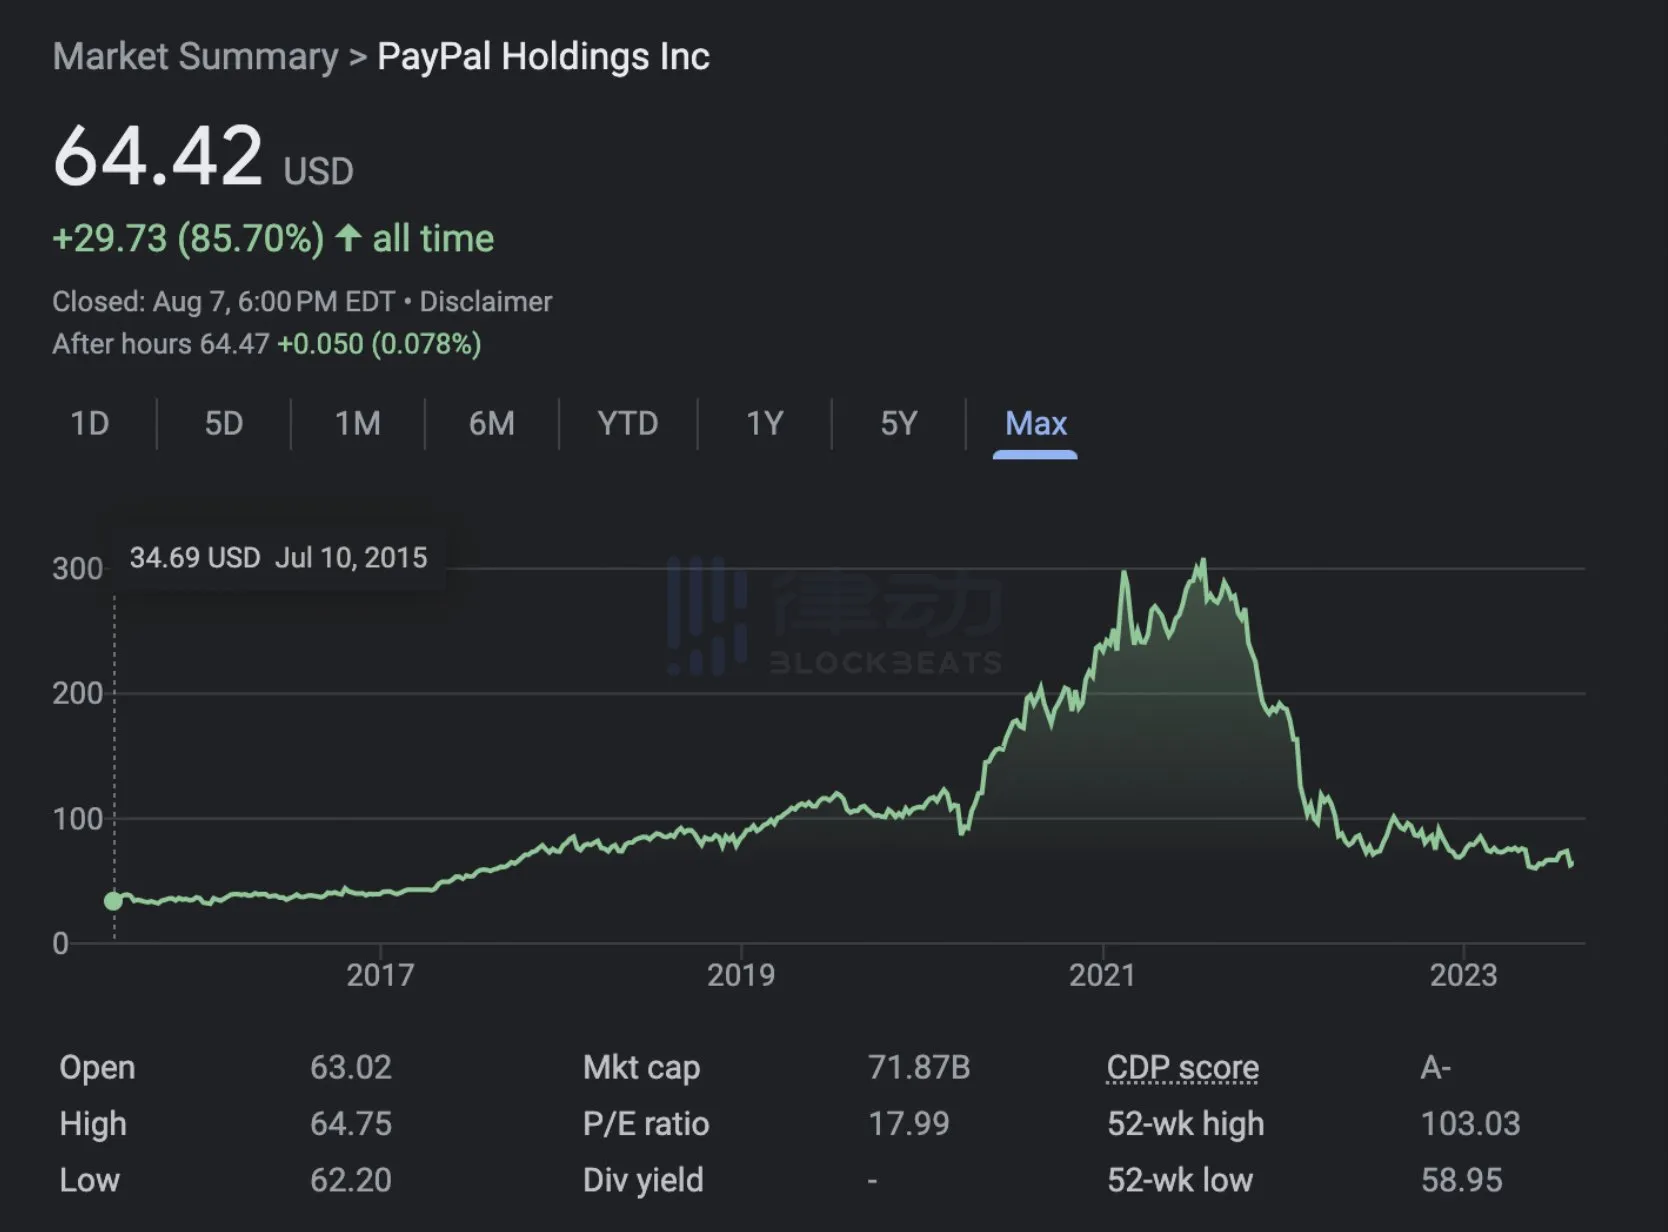Click the 2017 x-axis label
The height and width of the screenshot is (1232, 1668).
[x=380, y=975]
